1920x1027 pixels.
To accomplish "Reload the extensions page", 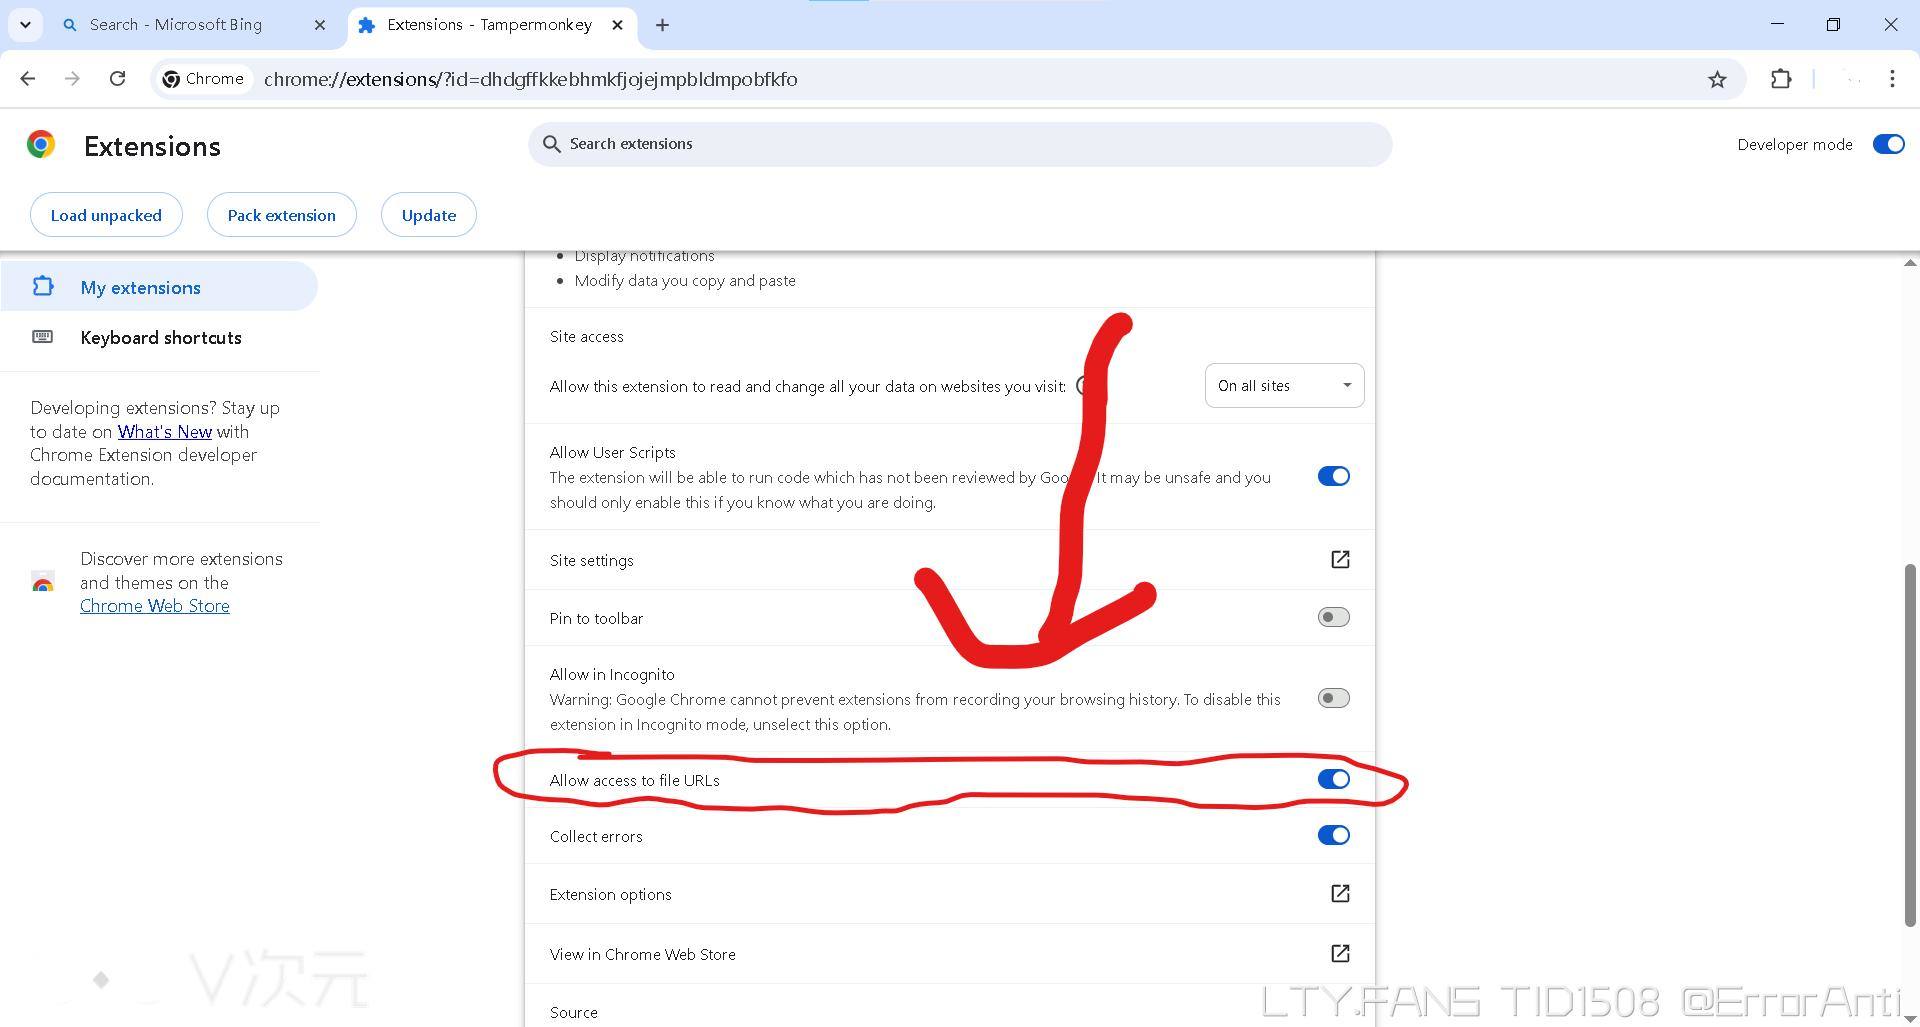I will pos(117,79).
